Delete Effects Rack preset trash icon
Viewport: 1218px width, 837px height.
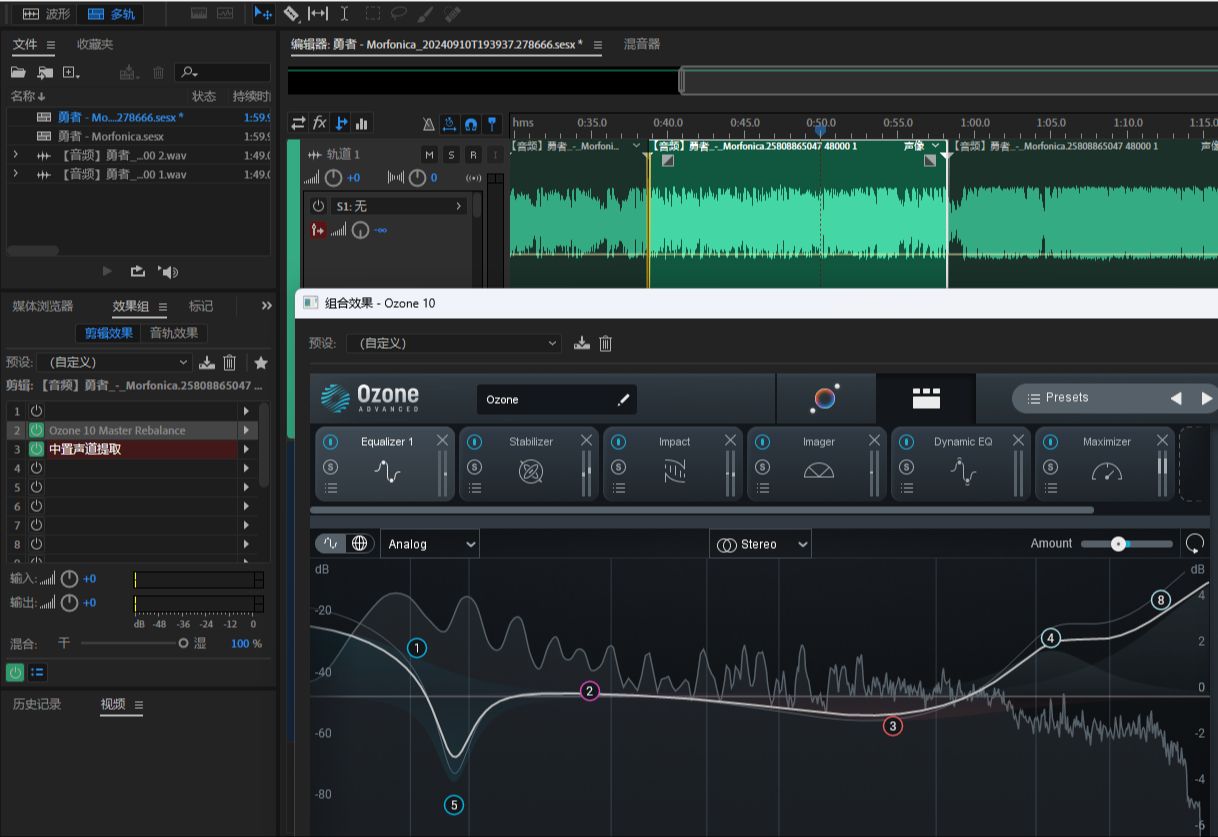click(230, 362)
